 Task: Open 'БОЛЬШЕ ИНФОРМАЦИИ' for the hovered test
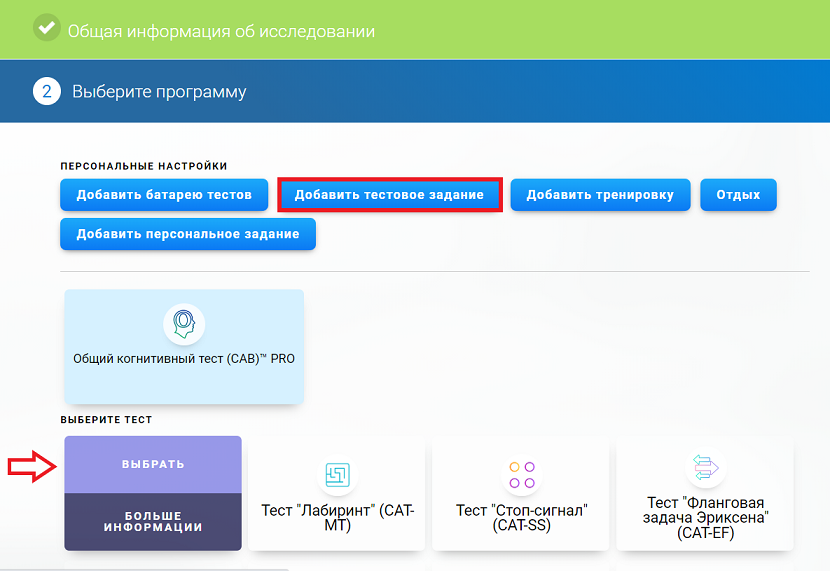pyautogui.click(x=153, y=521)
